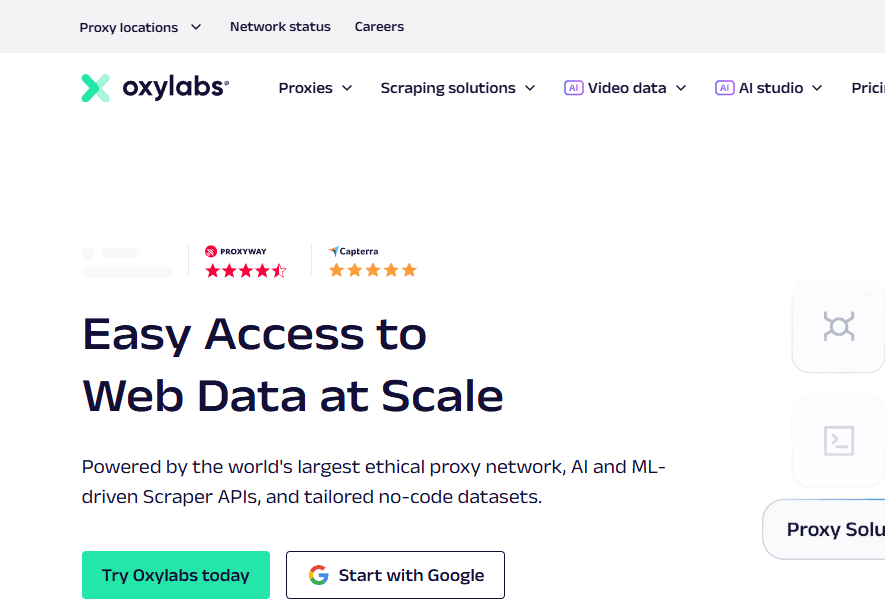The image size is (885, 603).
Task: Click the Capterra rating logo
Action: [x=353, y=251]
